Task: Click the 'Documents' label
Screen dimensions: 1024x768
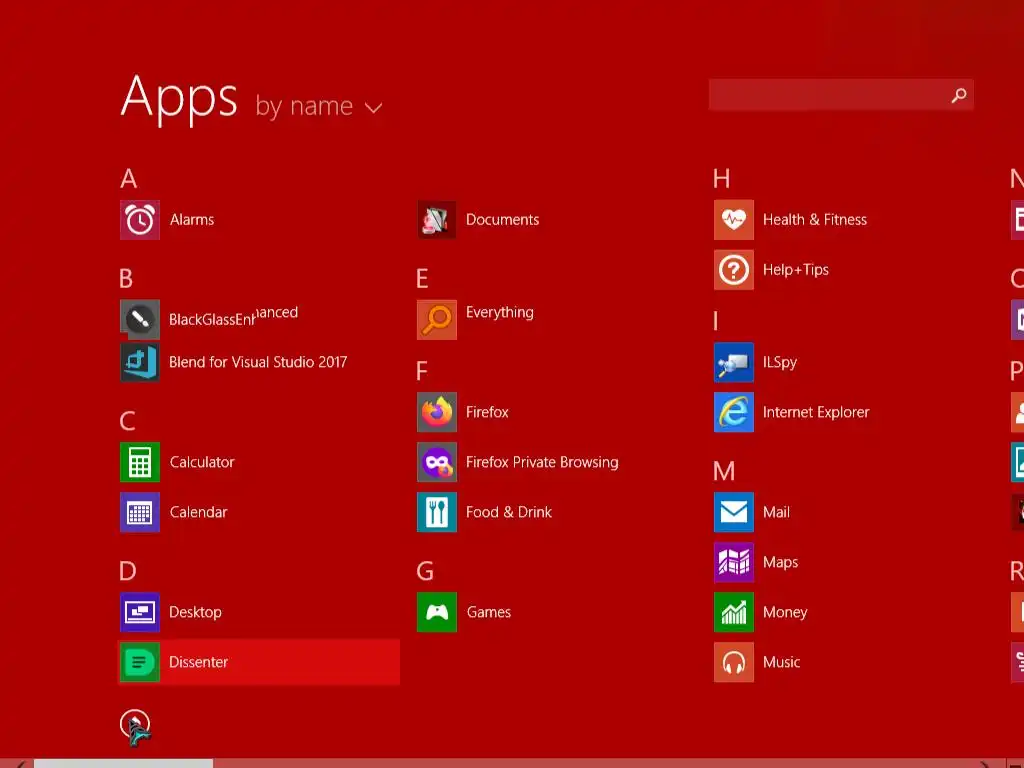Action: 503,220
